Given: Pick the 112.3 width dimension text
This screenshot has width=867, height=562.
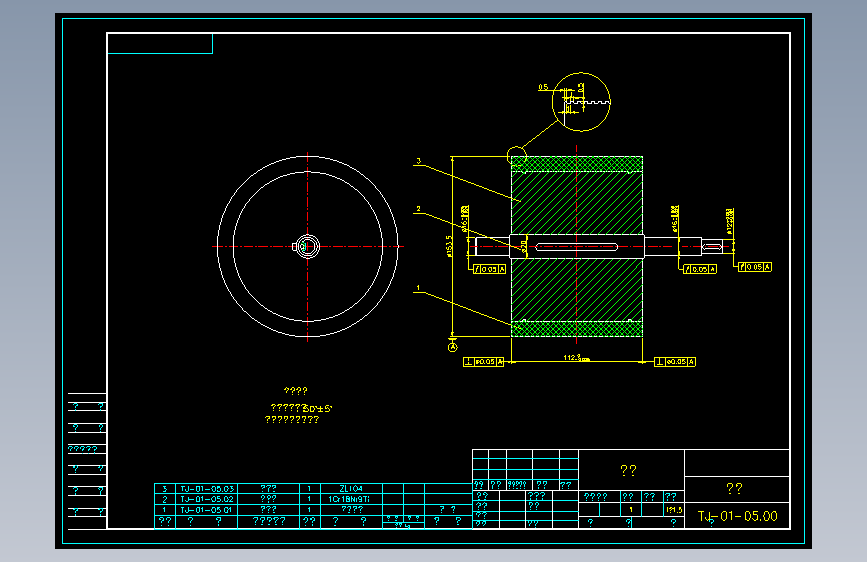Looking at the screenshot, I should point(576,358).
